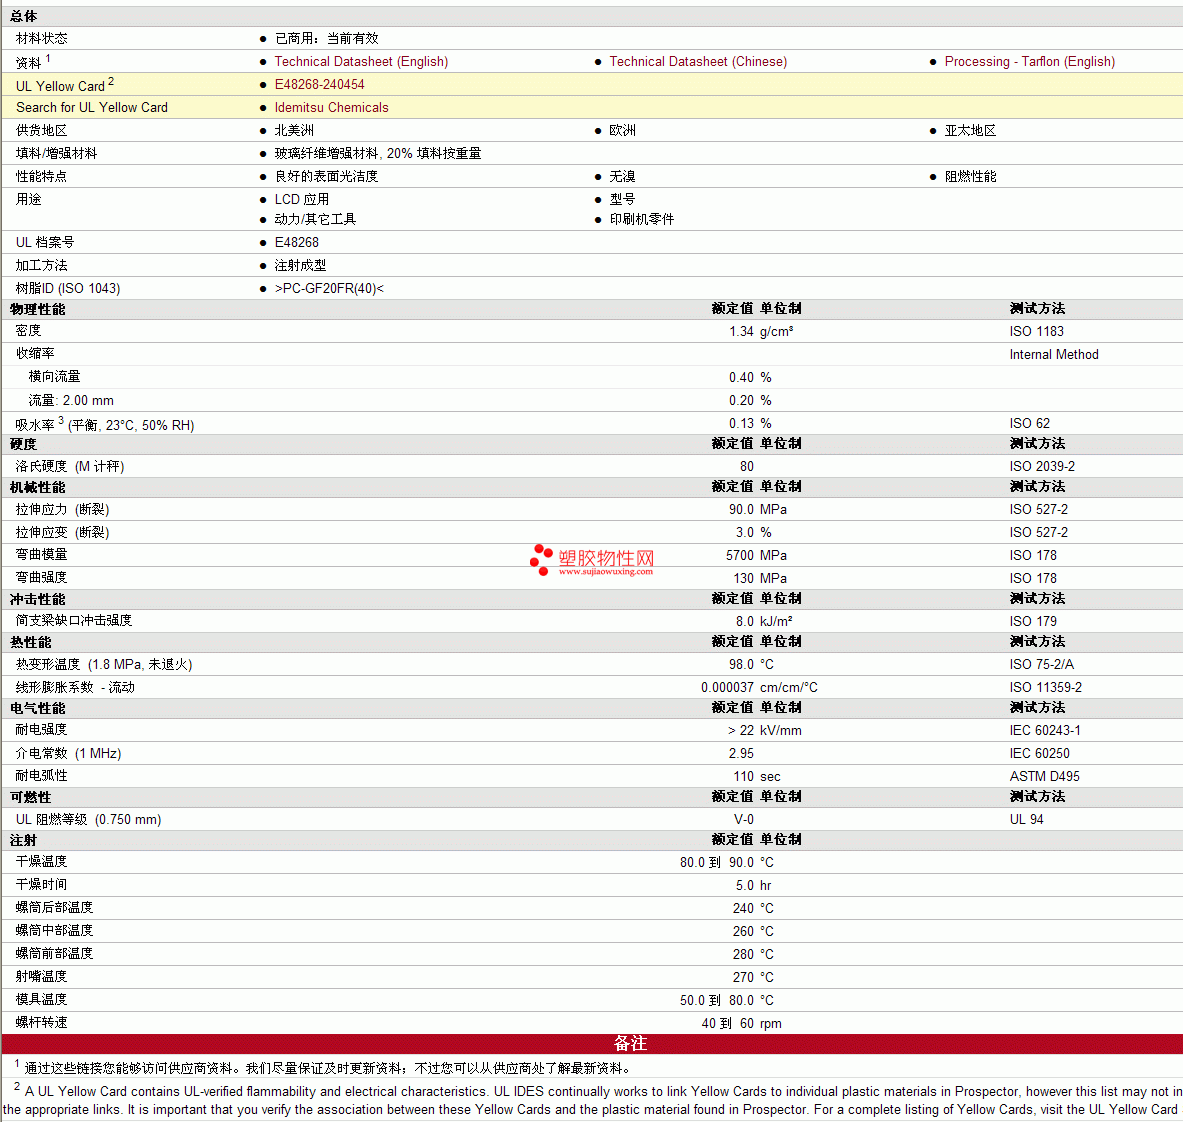This screenshot has height=1122, width=1183.
Task: Click the 欧洲 supply region entry
Action: pos(622,131)
